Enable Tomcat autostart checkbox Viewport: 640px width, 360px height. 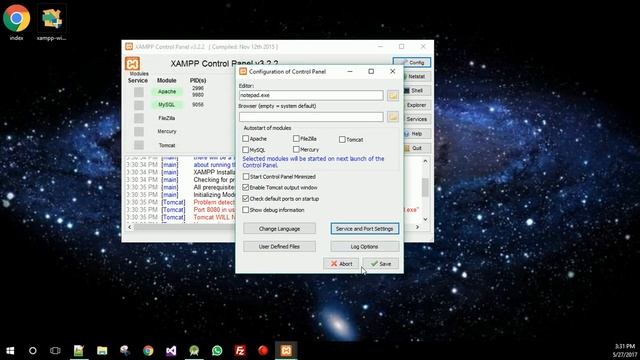coord(342,140)
